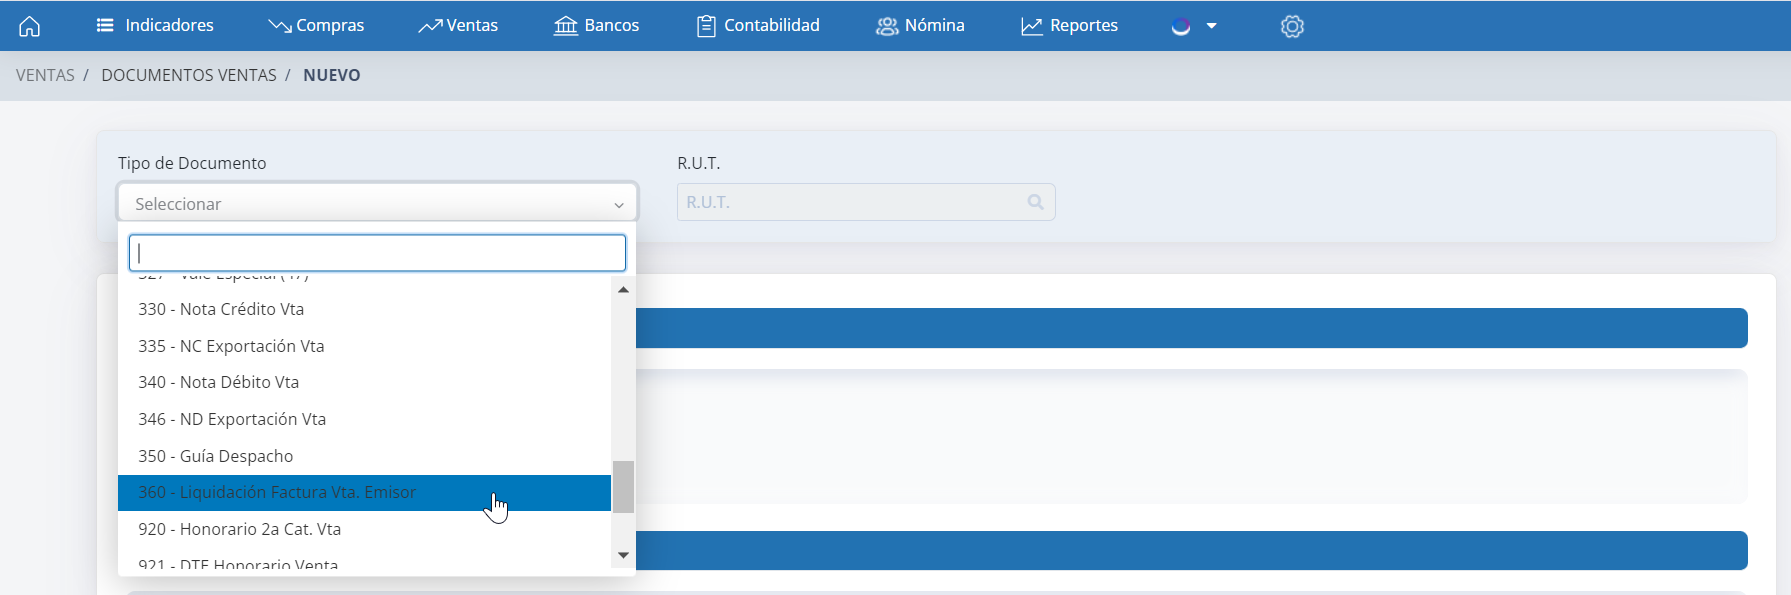This screenshot has height=595, width=1791.
Task: Expand the profile dropdown caret
Action: 1212,26
